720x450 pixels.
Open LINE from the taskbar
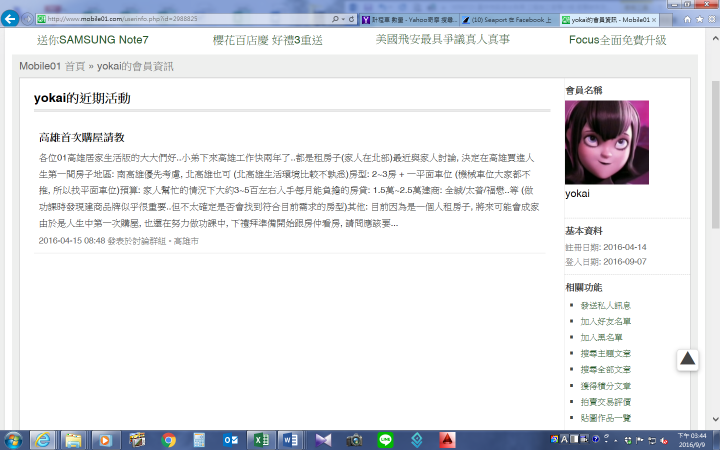(385, 440)
